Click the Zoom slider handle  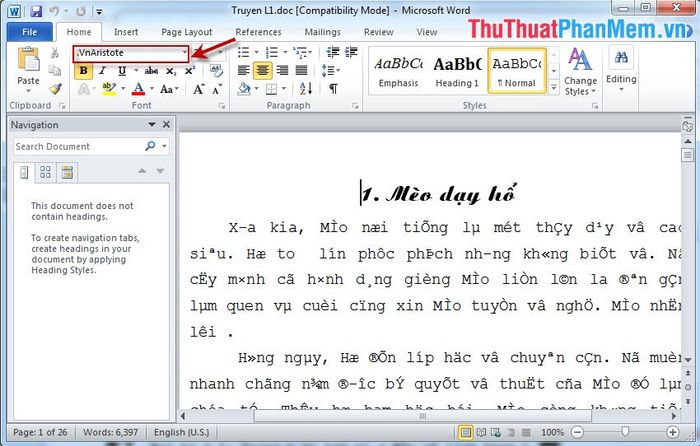[625, 431]
